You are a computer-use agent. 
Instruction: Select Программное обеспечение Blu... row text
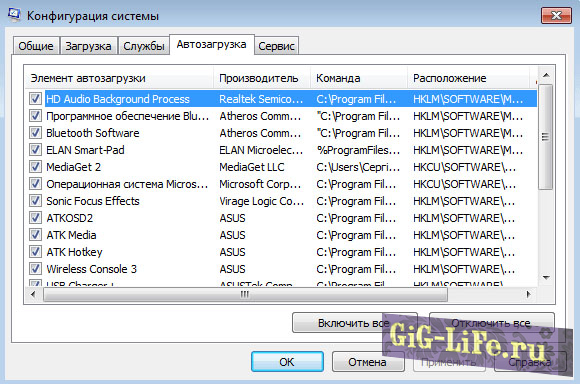point(127,116)
